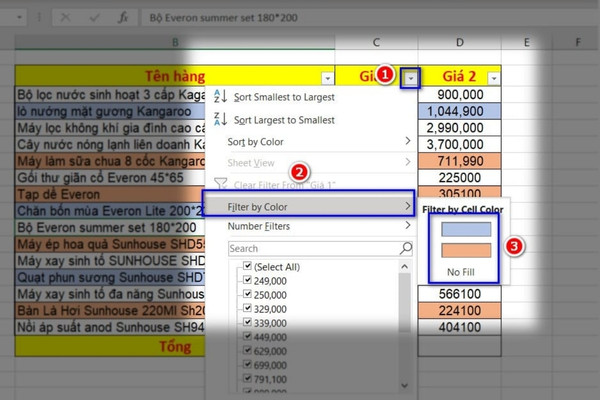Viewport: 600px width, 400px height.
Task: Expand Sheet View submenu arrow
Action: tap(408, 162)
